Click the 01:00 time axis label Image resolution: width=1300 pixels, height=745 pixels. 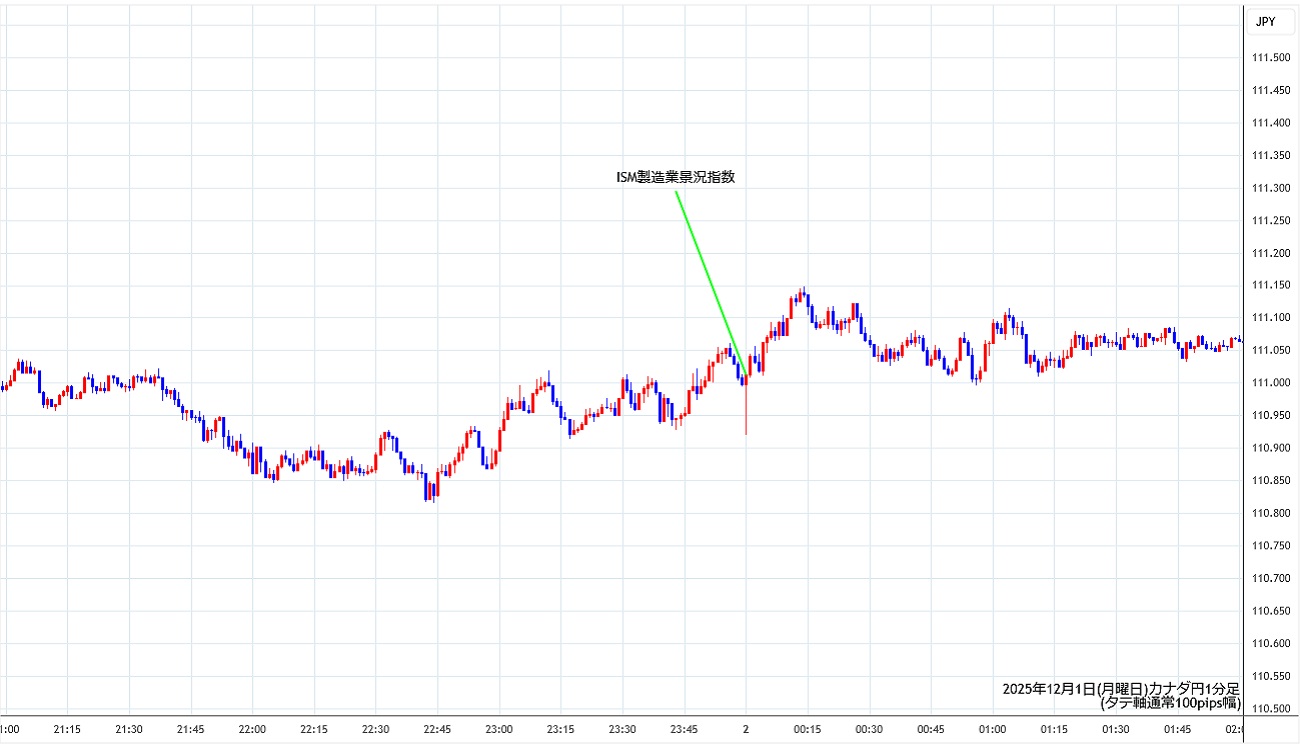992,729
